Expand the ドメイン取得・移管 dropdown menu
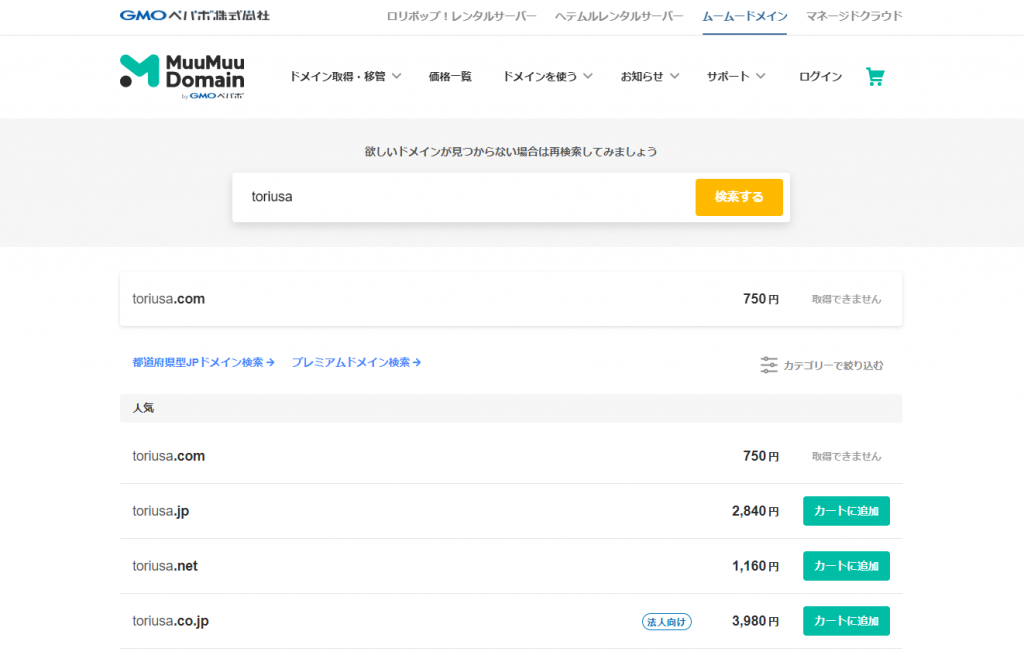This screenshot has width=1024, height=655. click(345, 76)
